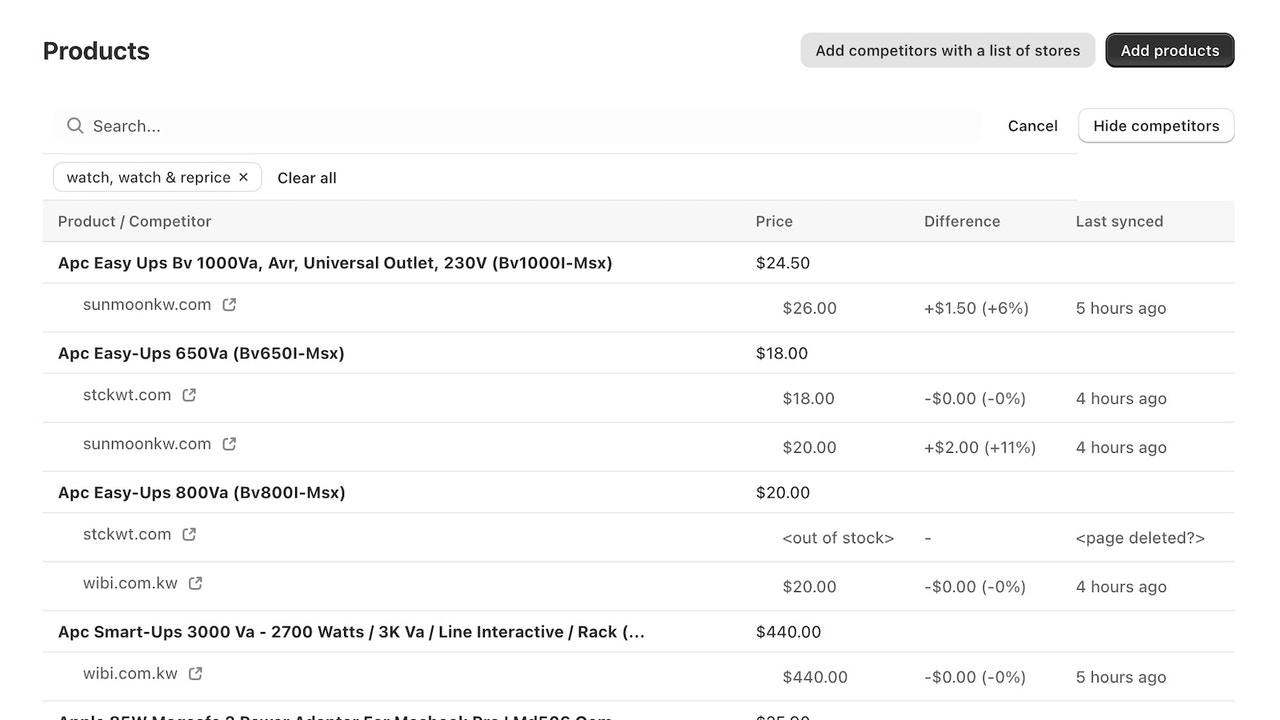Open product Apc Easy-Ups 800Va (Bv800I-Msx)
1280x720 pixels.
[202, 492]
